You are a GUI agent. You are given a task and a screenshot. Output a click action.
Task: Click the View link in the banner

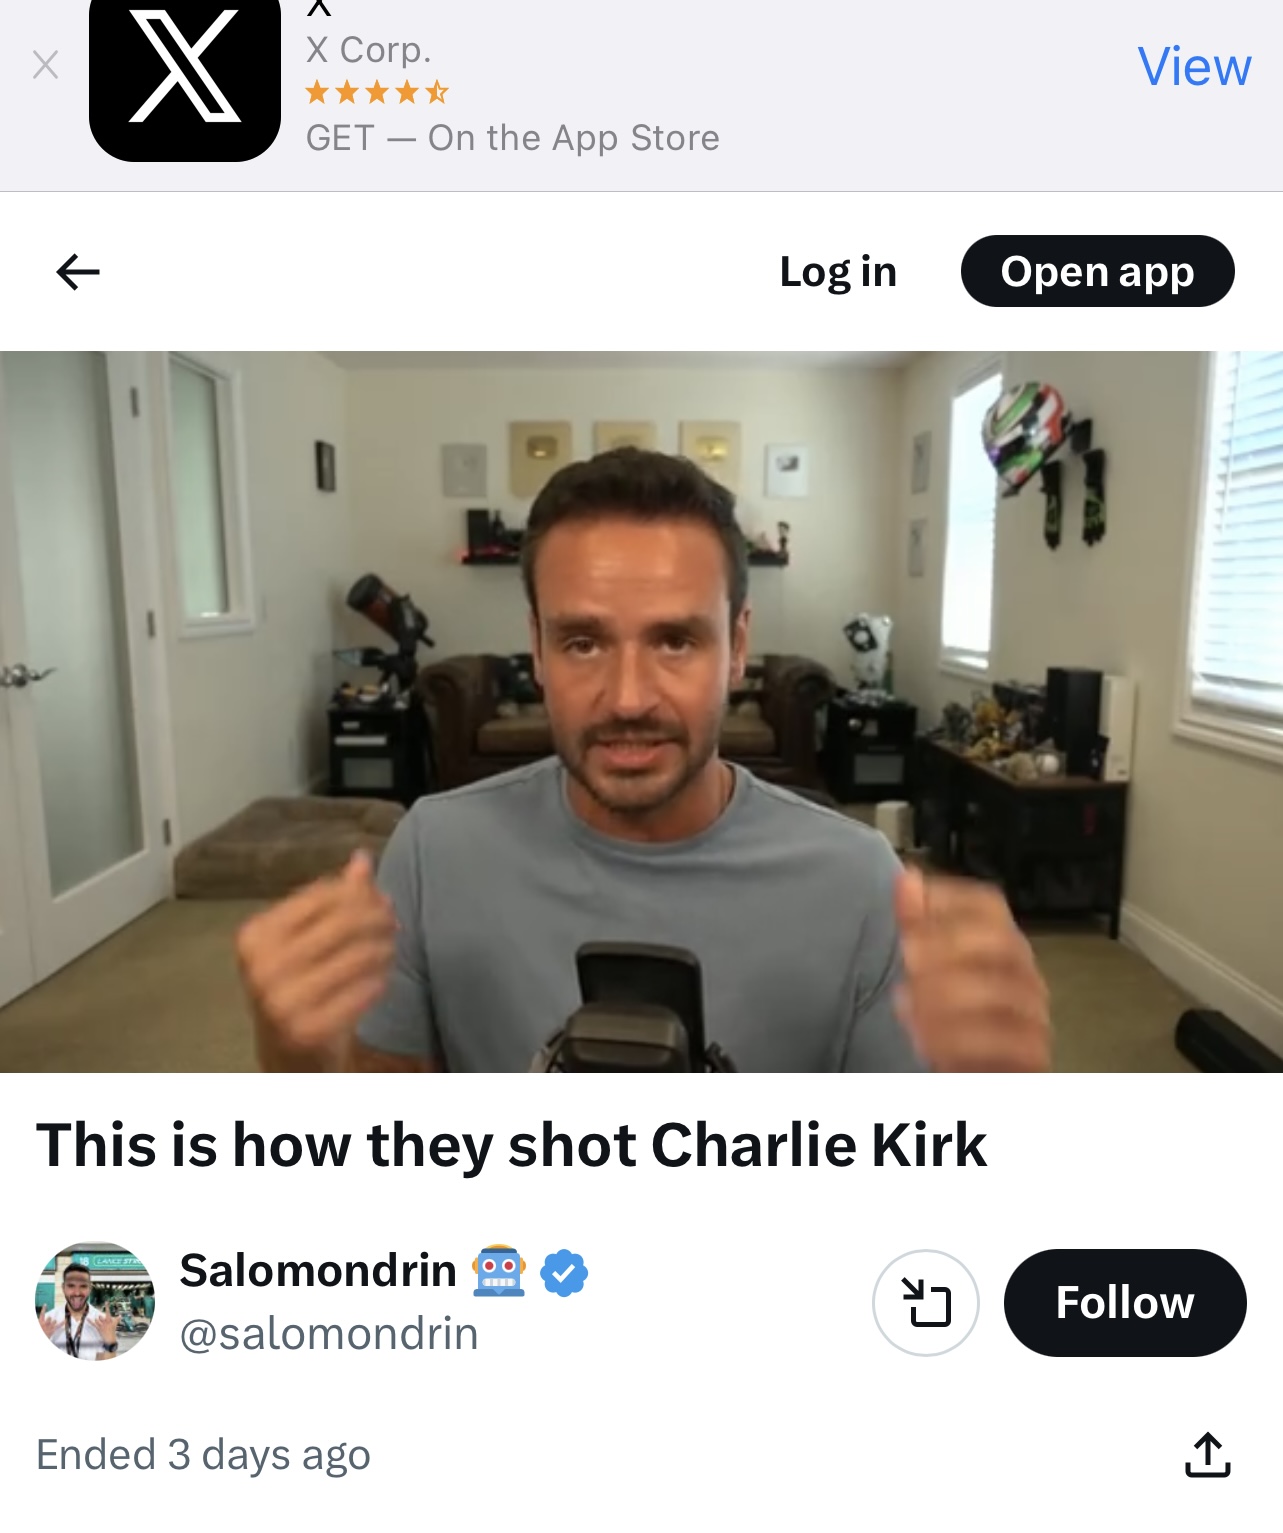pyautogui.click(x=1194, y=67)
